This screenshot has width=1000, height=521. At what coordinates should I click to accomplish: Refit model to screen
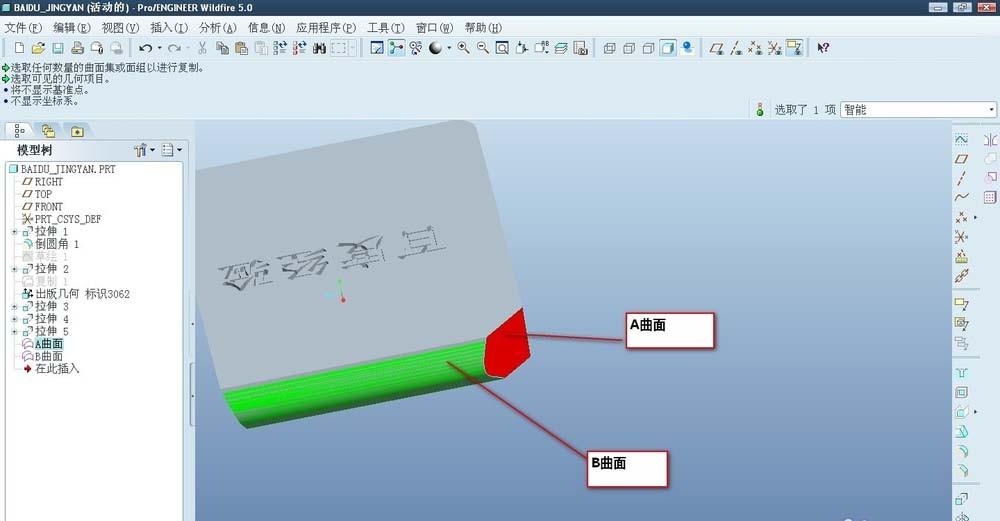(x=503, y=48)
